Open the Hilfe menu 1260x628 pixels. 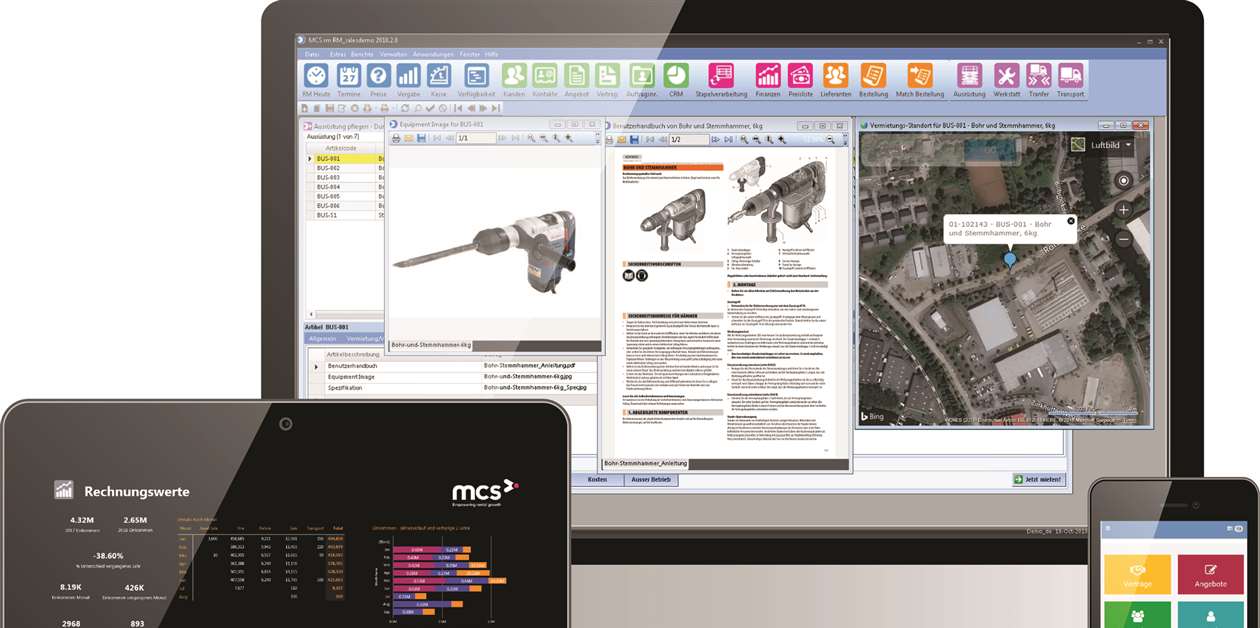(492, 54)
